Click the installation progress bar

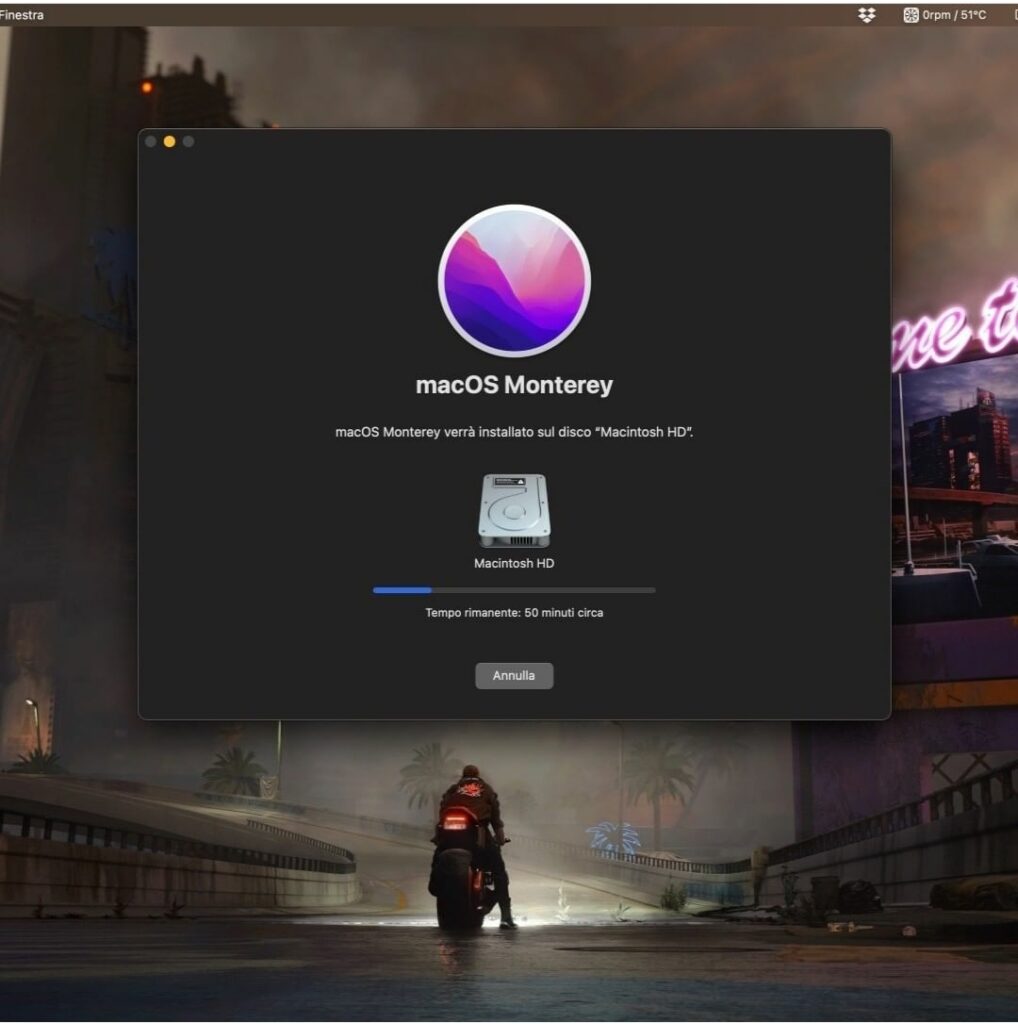pos(514,590)
